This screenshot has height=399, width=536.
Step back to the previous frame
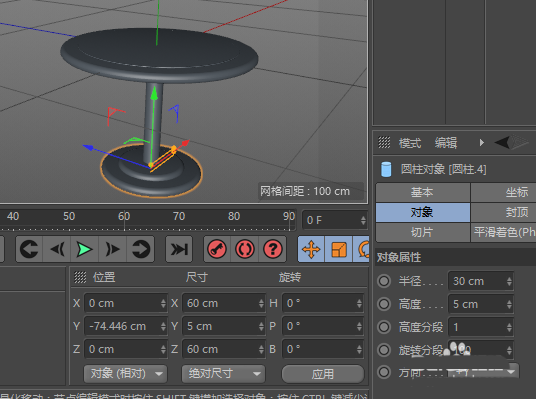[57, 249]
